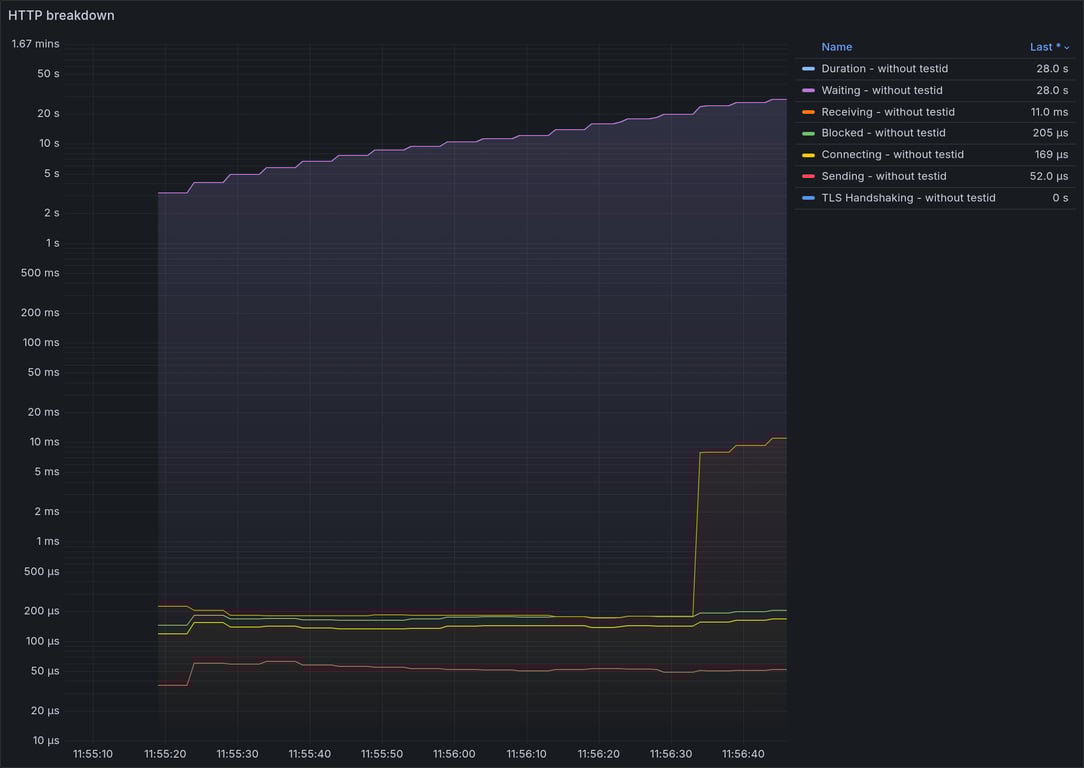The width and height of the screenshot is (1084, 768).
Task: Open color picker for Receiving swatch
Action: click(x=807, y=111)
